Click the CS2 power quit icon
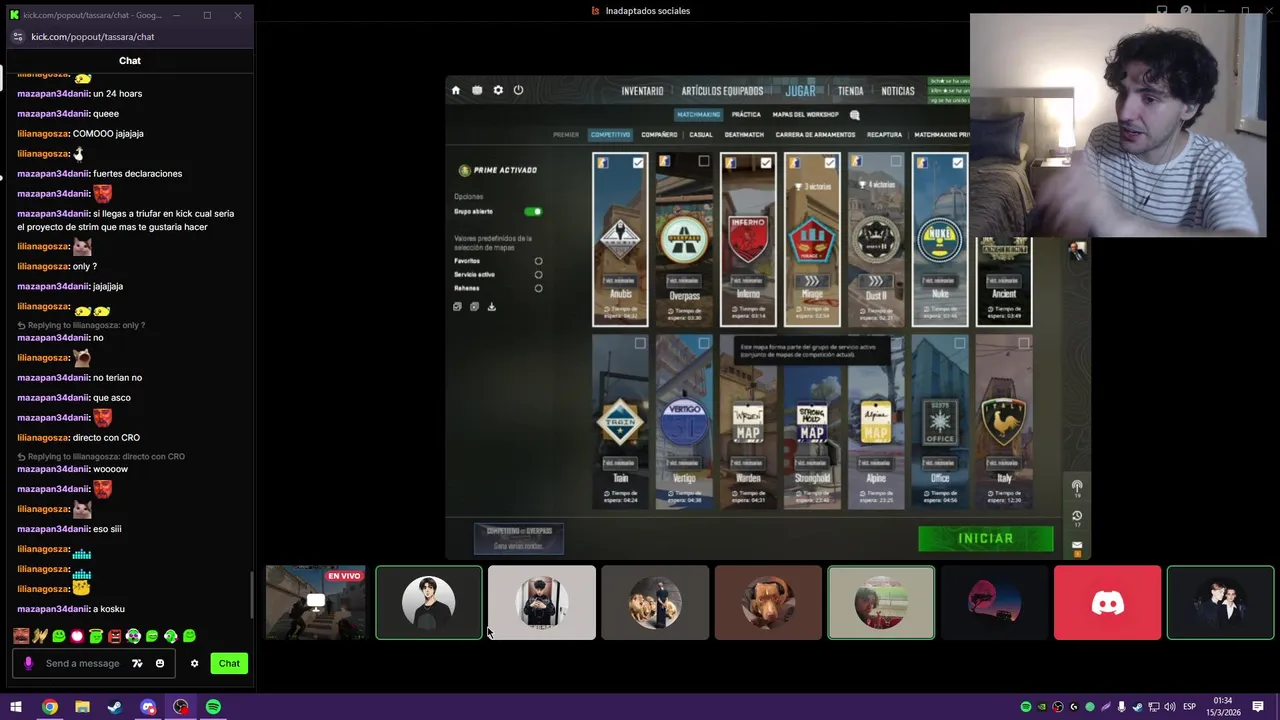The image size is (1280, 720). pos(518,90)
